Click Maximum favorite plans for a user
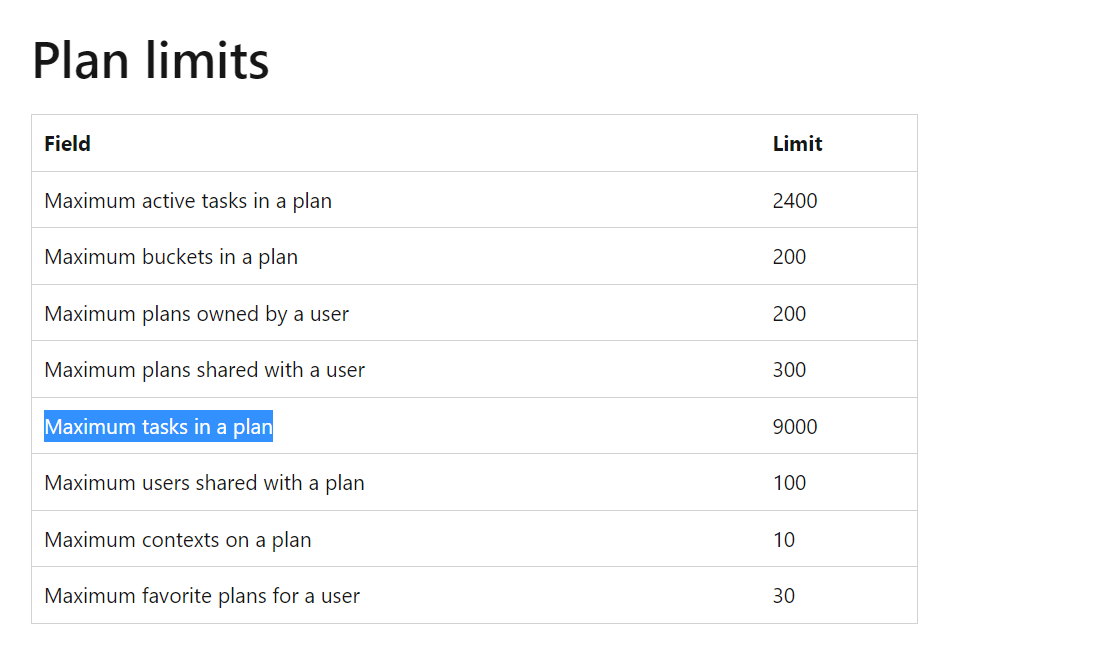Viewport: 1093px width, 655px height. coord(202,596)
